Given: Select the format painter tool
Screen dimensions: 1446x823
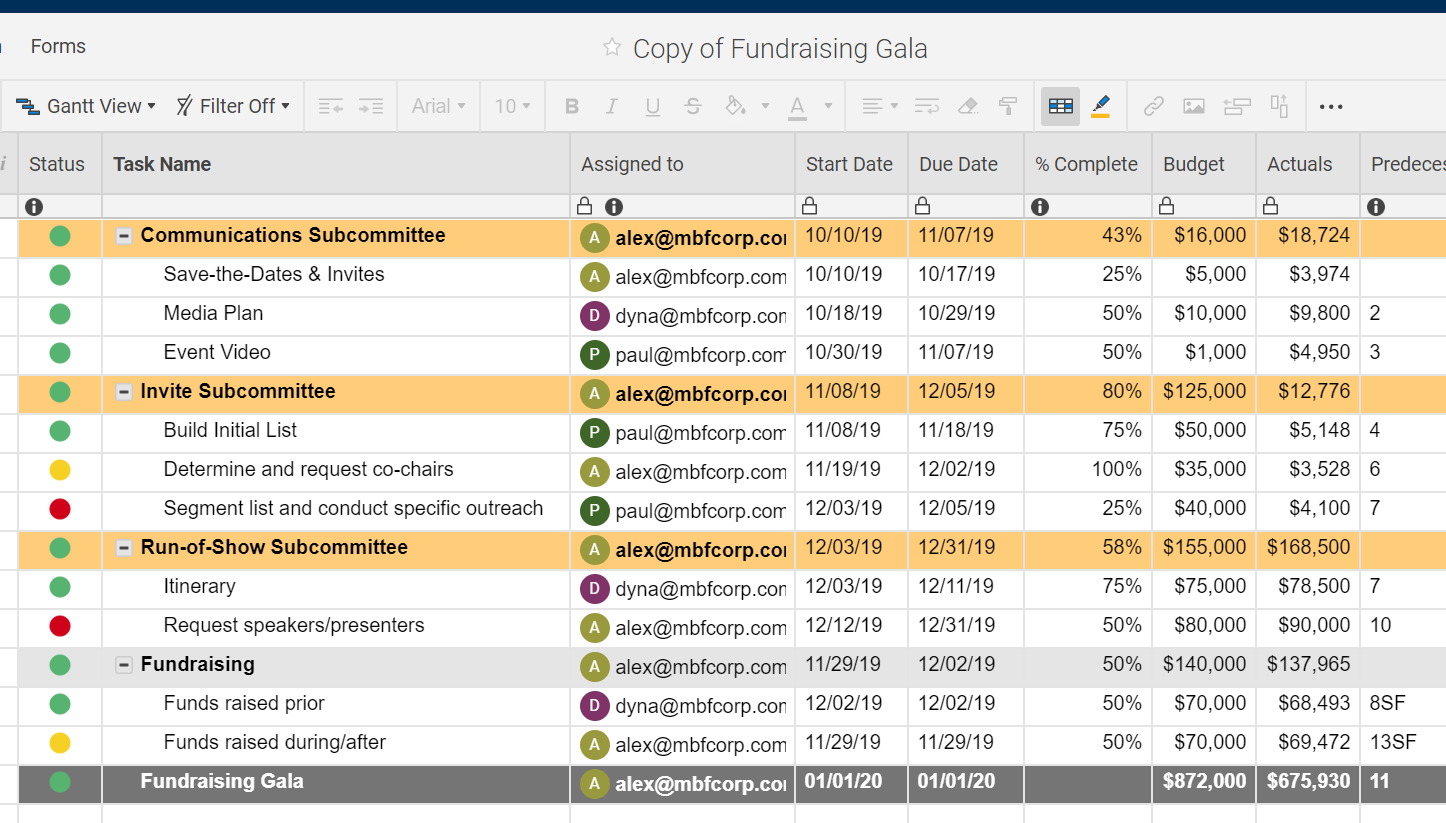Looking at the screenshot, I should tap(1008, 106).
